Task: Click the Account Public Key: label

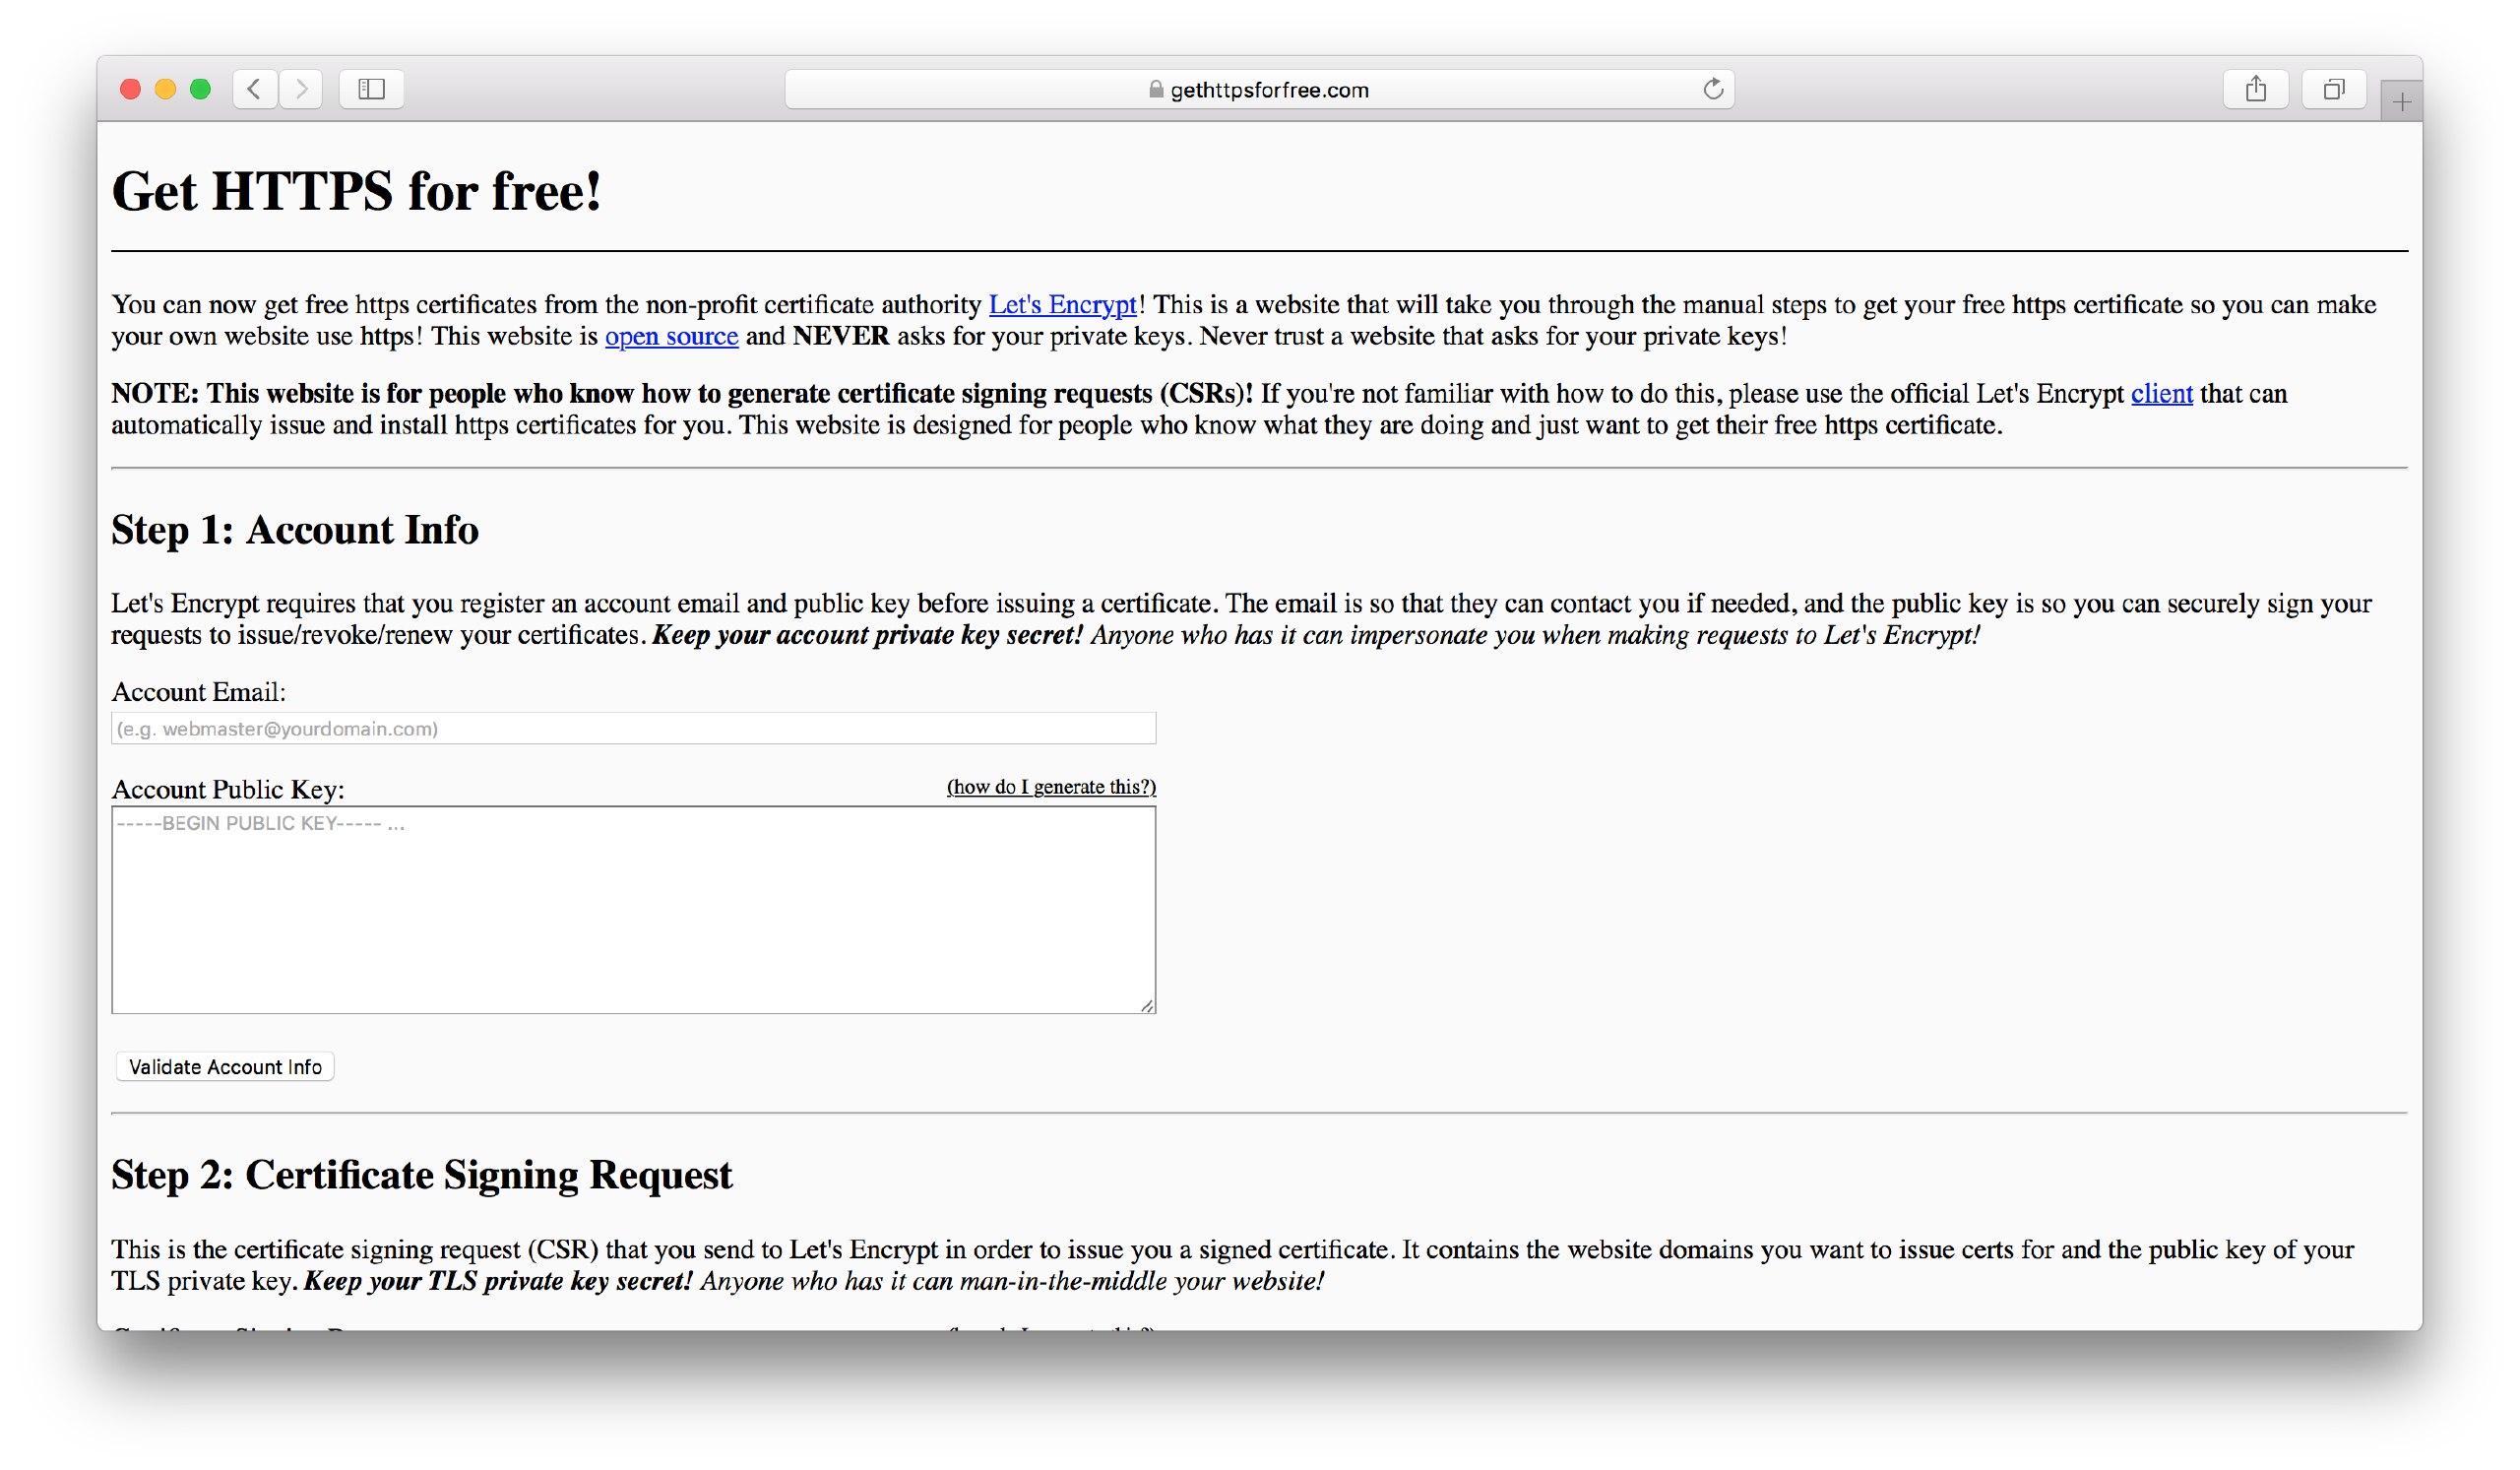Action: click(x=228, y=789)
